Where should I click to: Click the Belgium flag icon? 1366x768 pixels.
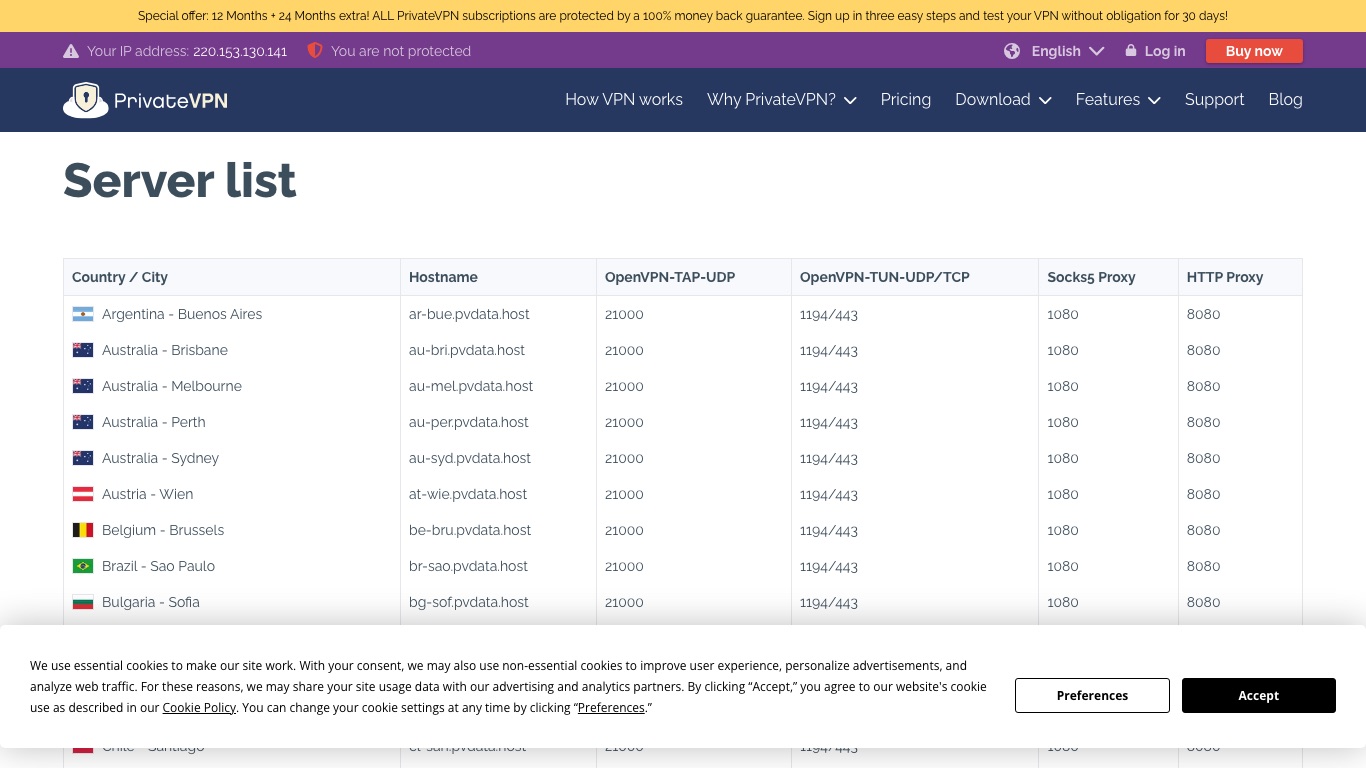(x=83, y=530)
